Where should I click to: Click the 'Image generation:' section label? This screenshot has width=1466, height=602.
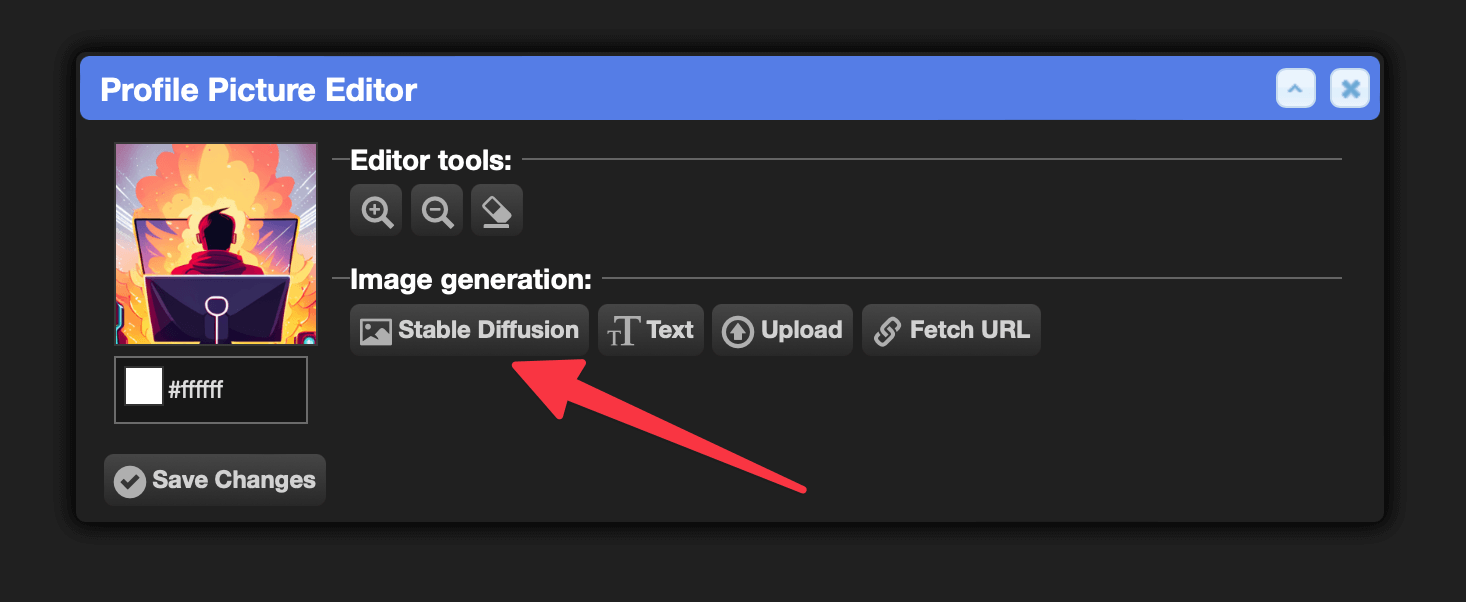coord(471,280)
